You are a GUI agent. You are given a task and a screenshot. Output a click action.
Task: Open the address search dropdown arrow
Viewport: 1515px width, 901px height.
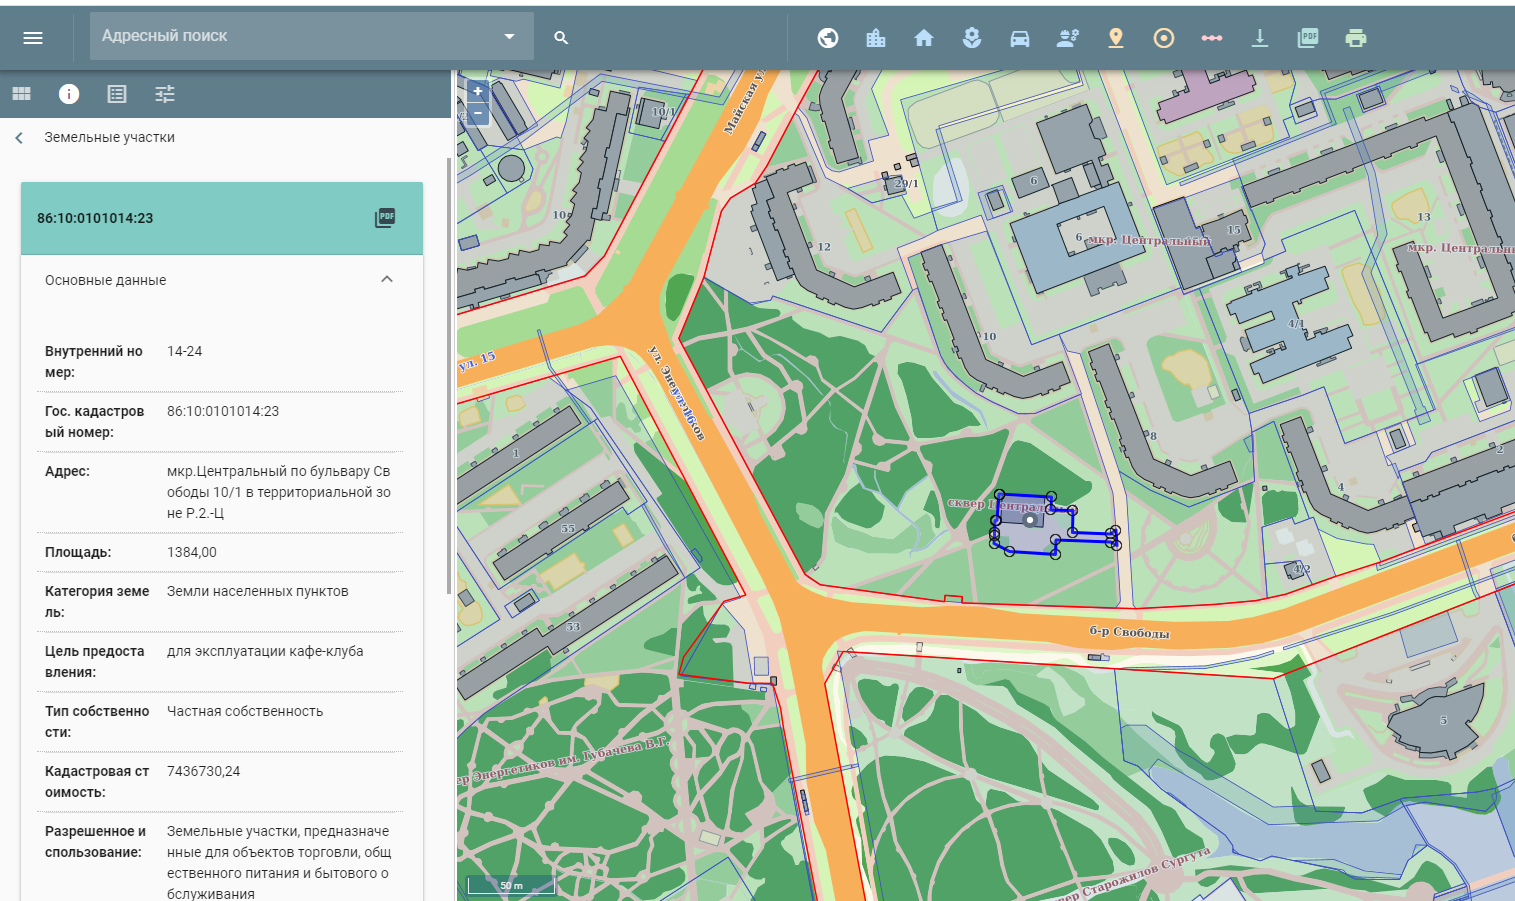pos(509,37)
